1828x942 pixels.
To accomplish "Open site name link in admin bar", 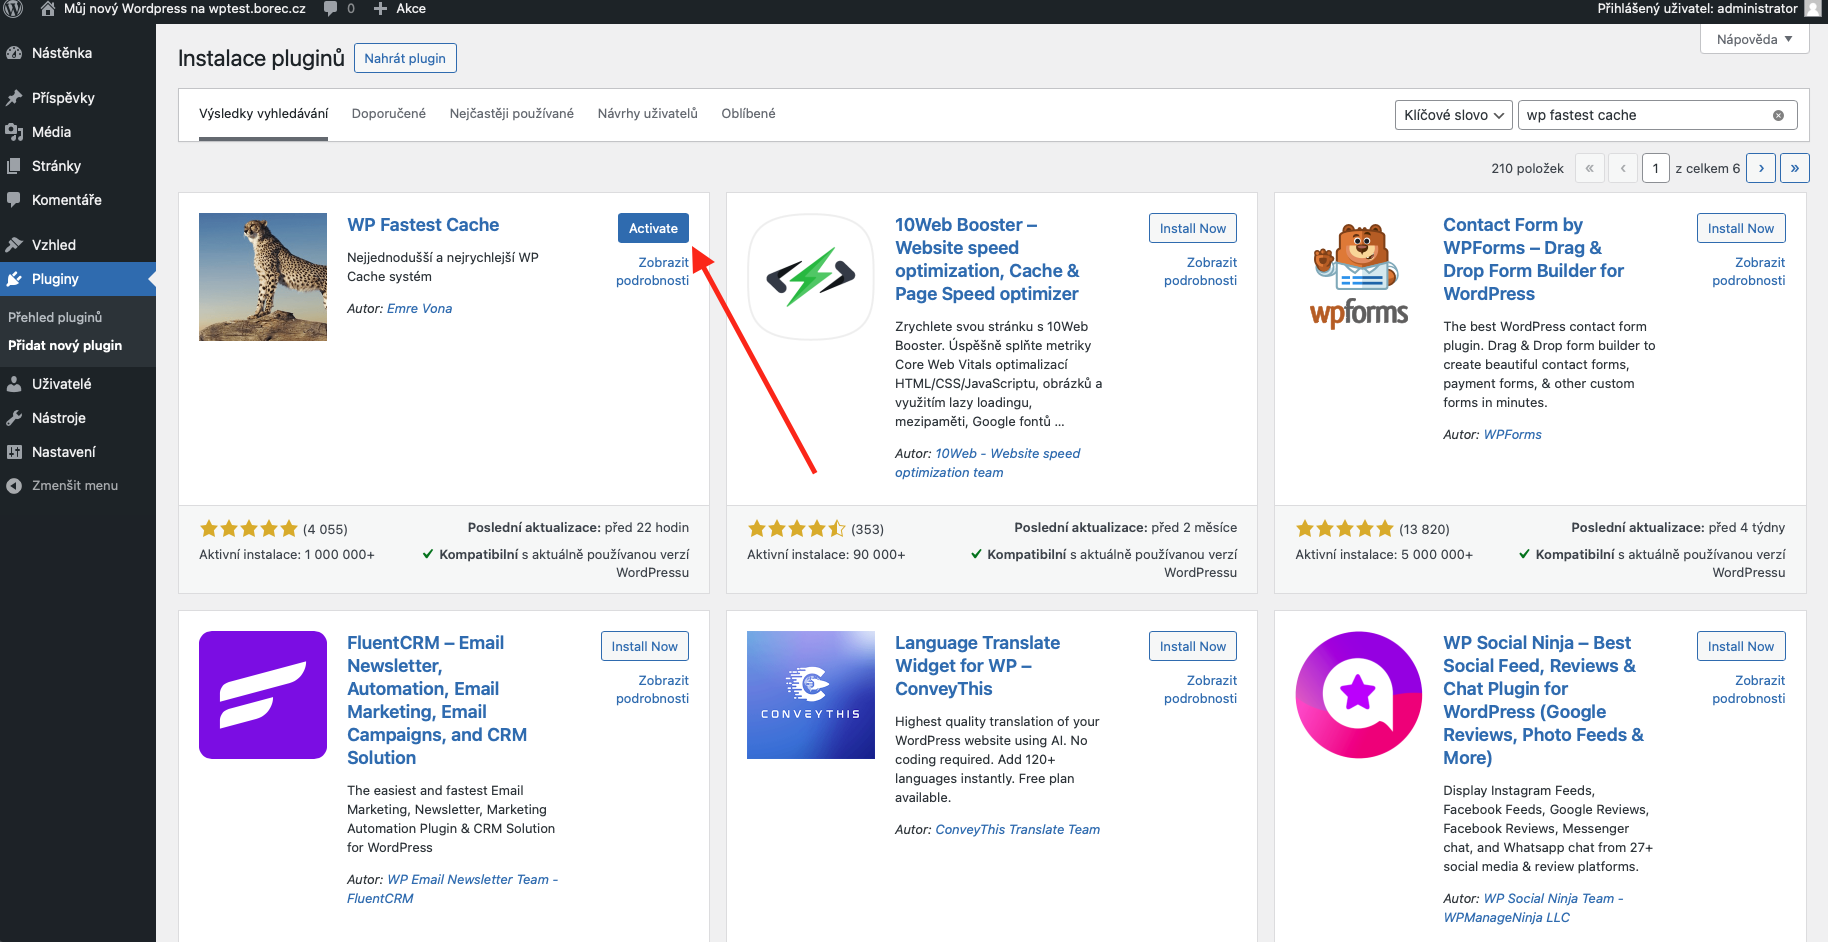I will click(x=185, y=8).
